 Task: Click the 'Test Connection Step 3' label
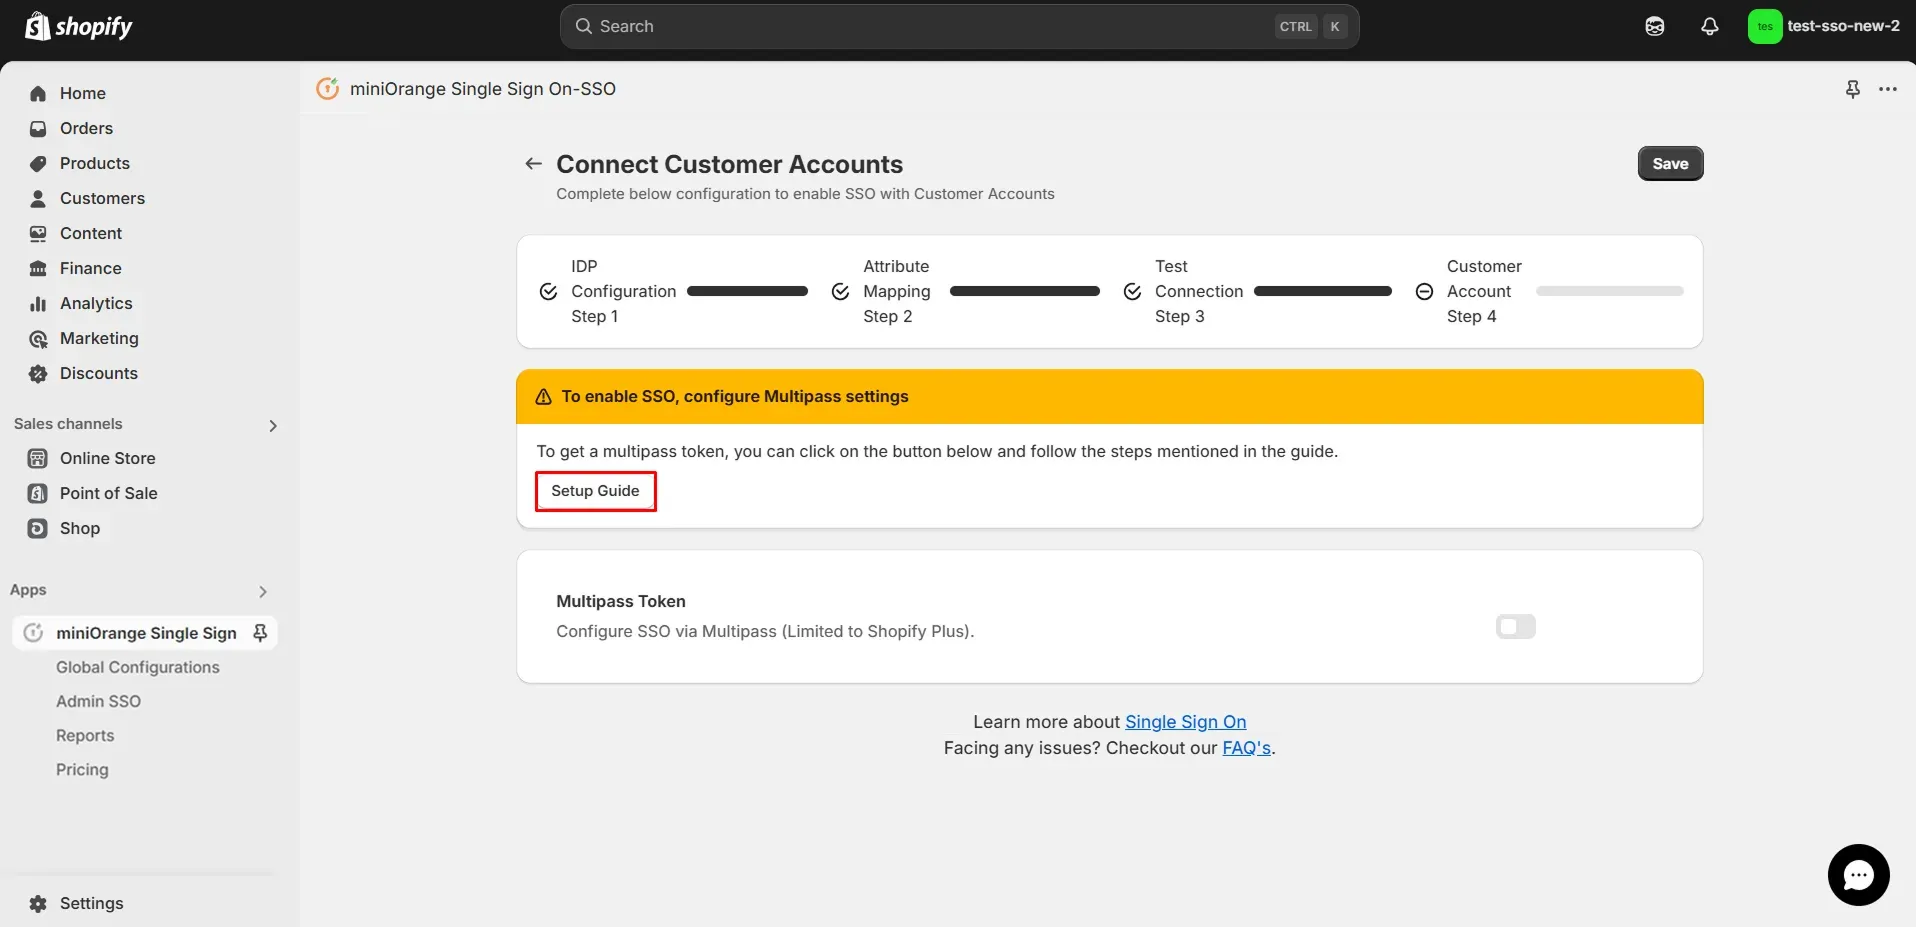coord(1199,291)
